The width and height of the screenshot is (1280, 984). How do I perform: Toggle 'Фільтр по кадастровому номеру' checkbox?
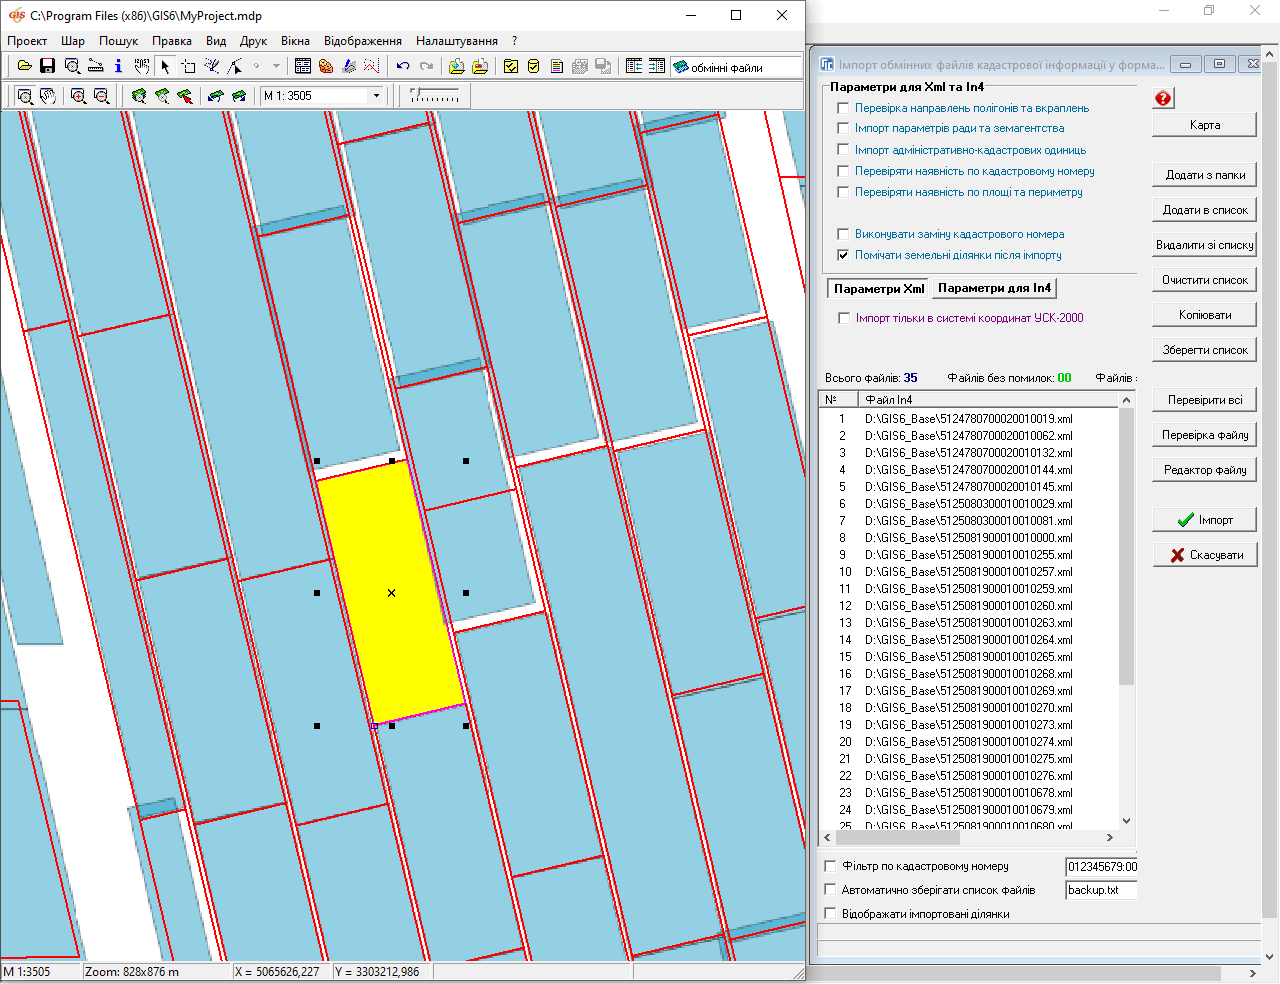tap(830, 866)
